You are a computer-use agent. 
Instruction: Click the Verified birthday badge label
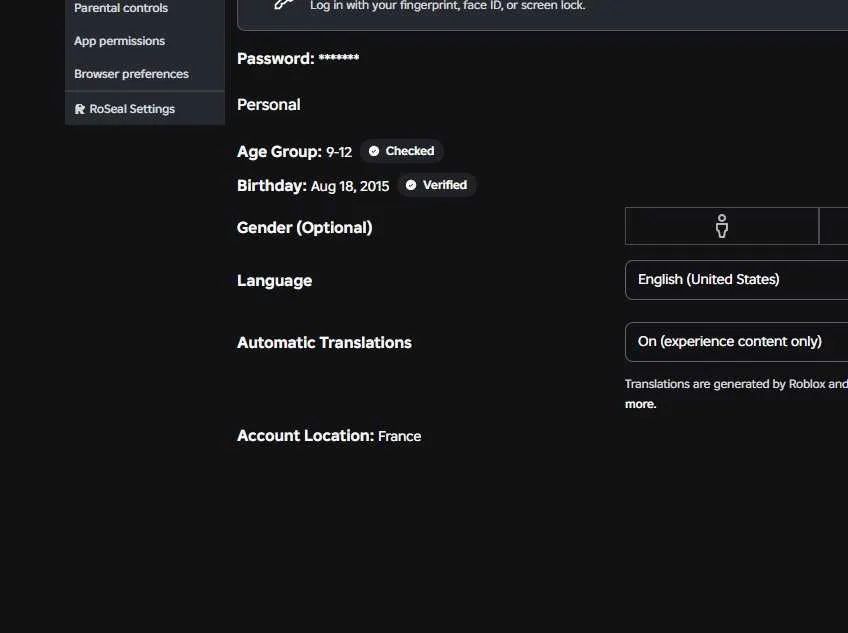pyautogui.click(x=445, y=185)
